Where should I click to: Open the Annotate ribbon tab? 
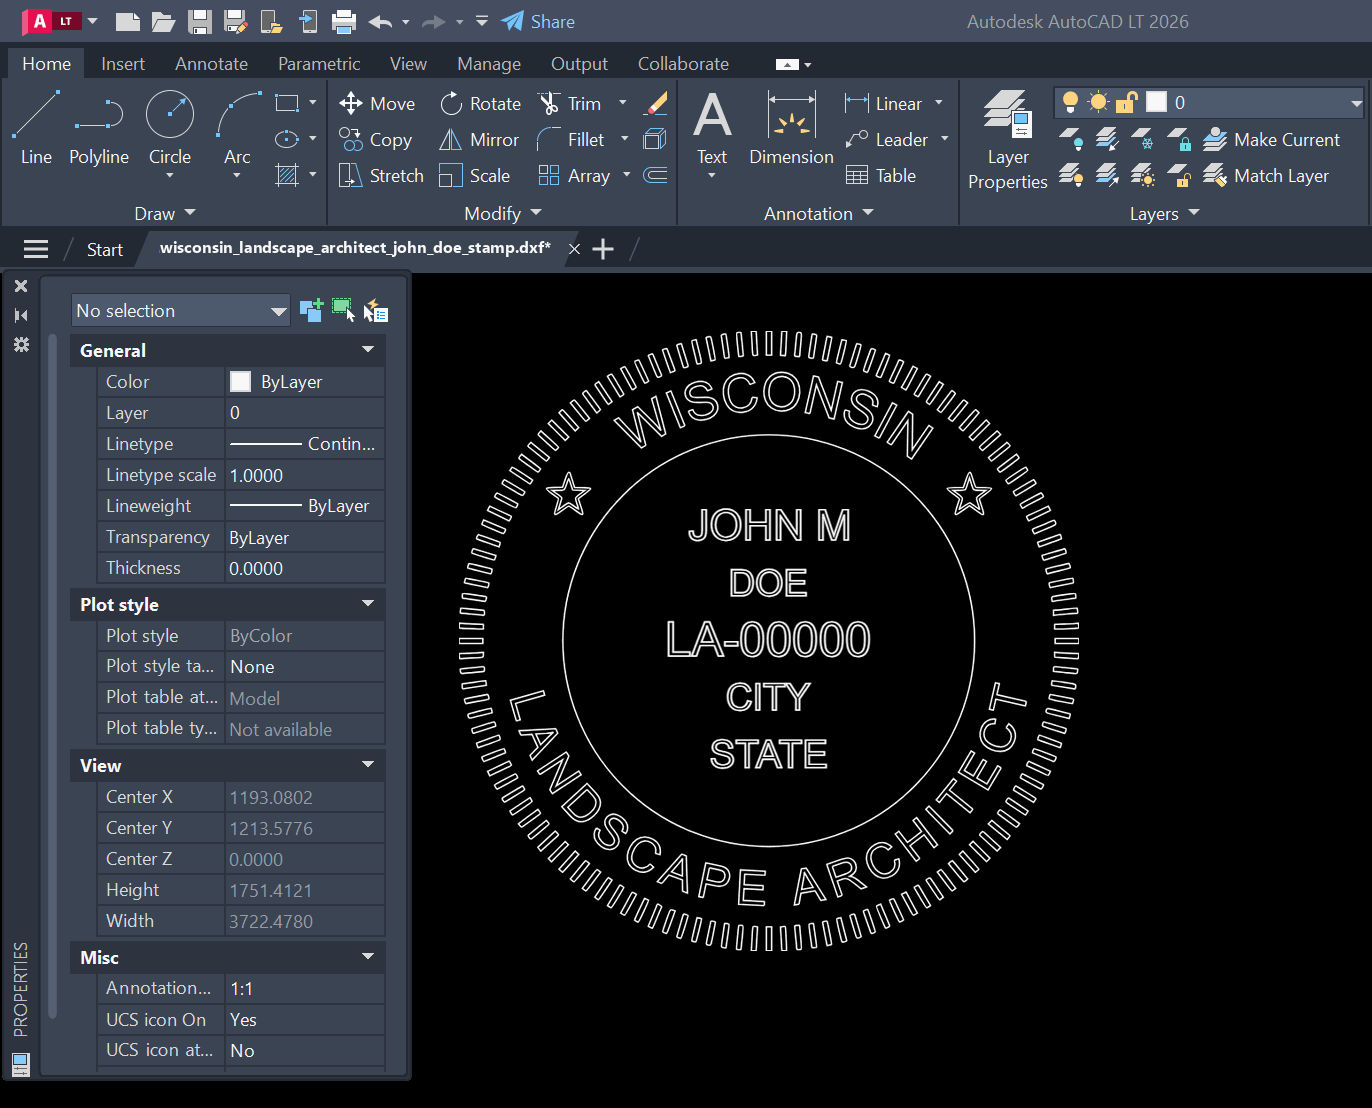211,63
